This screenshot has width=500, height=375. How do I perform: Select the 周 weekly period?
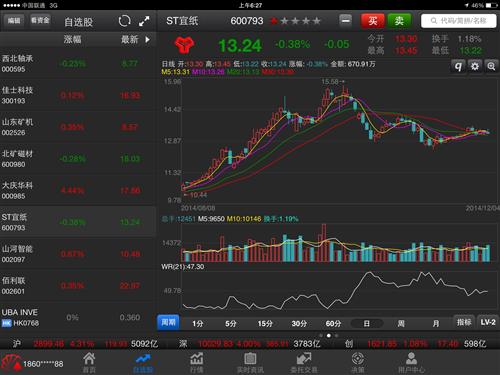tap(401, 323)
